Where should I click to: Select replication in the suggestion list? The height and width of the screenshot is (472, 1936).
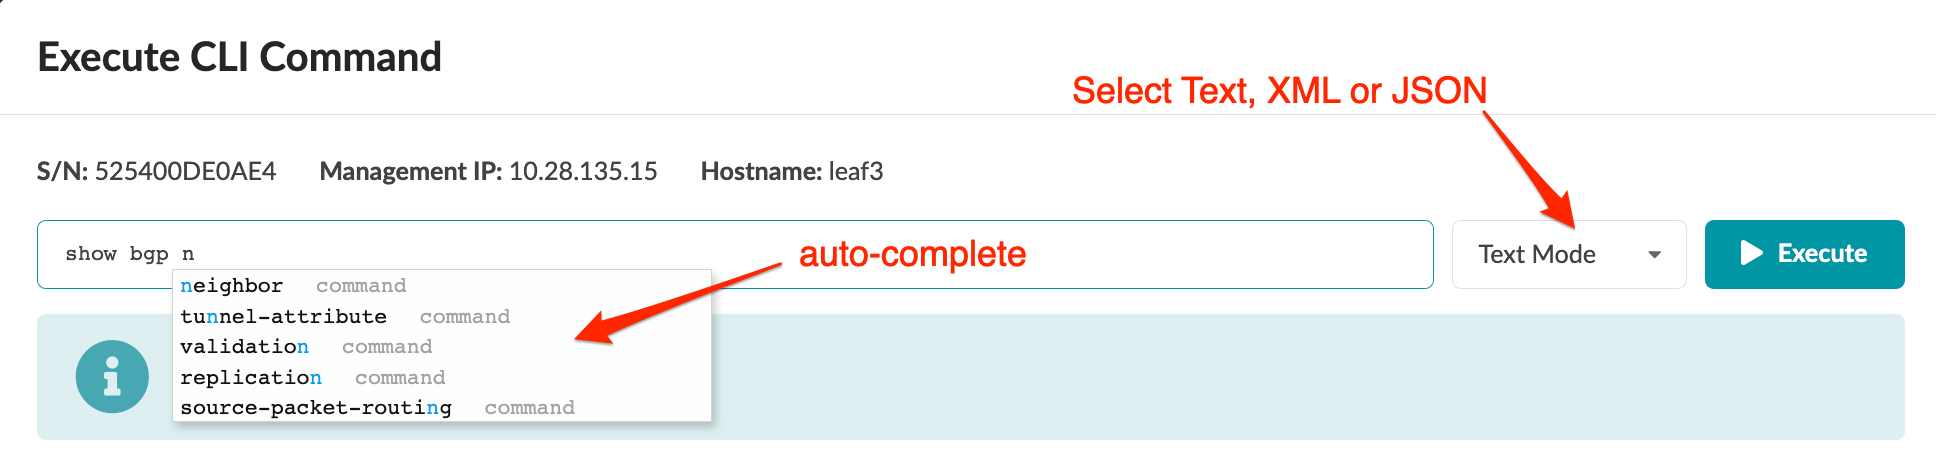pyautogui.click(x=250, y=378)
